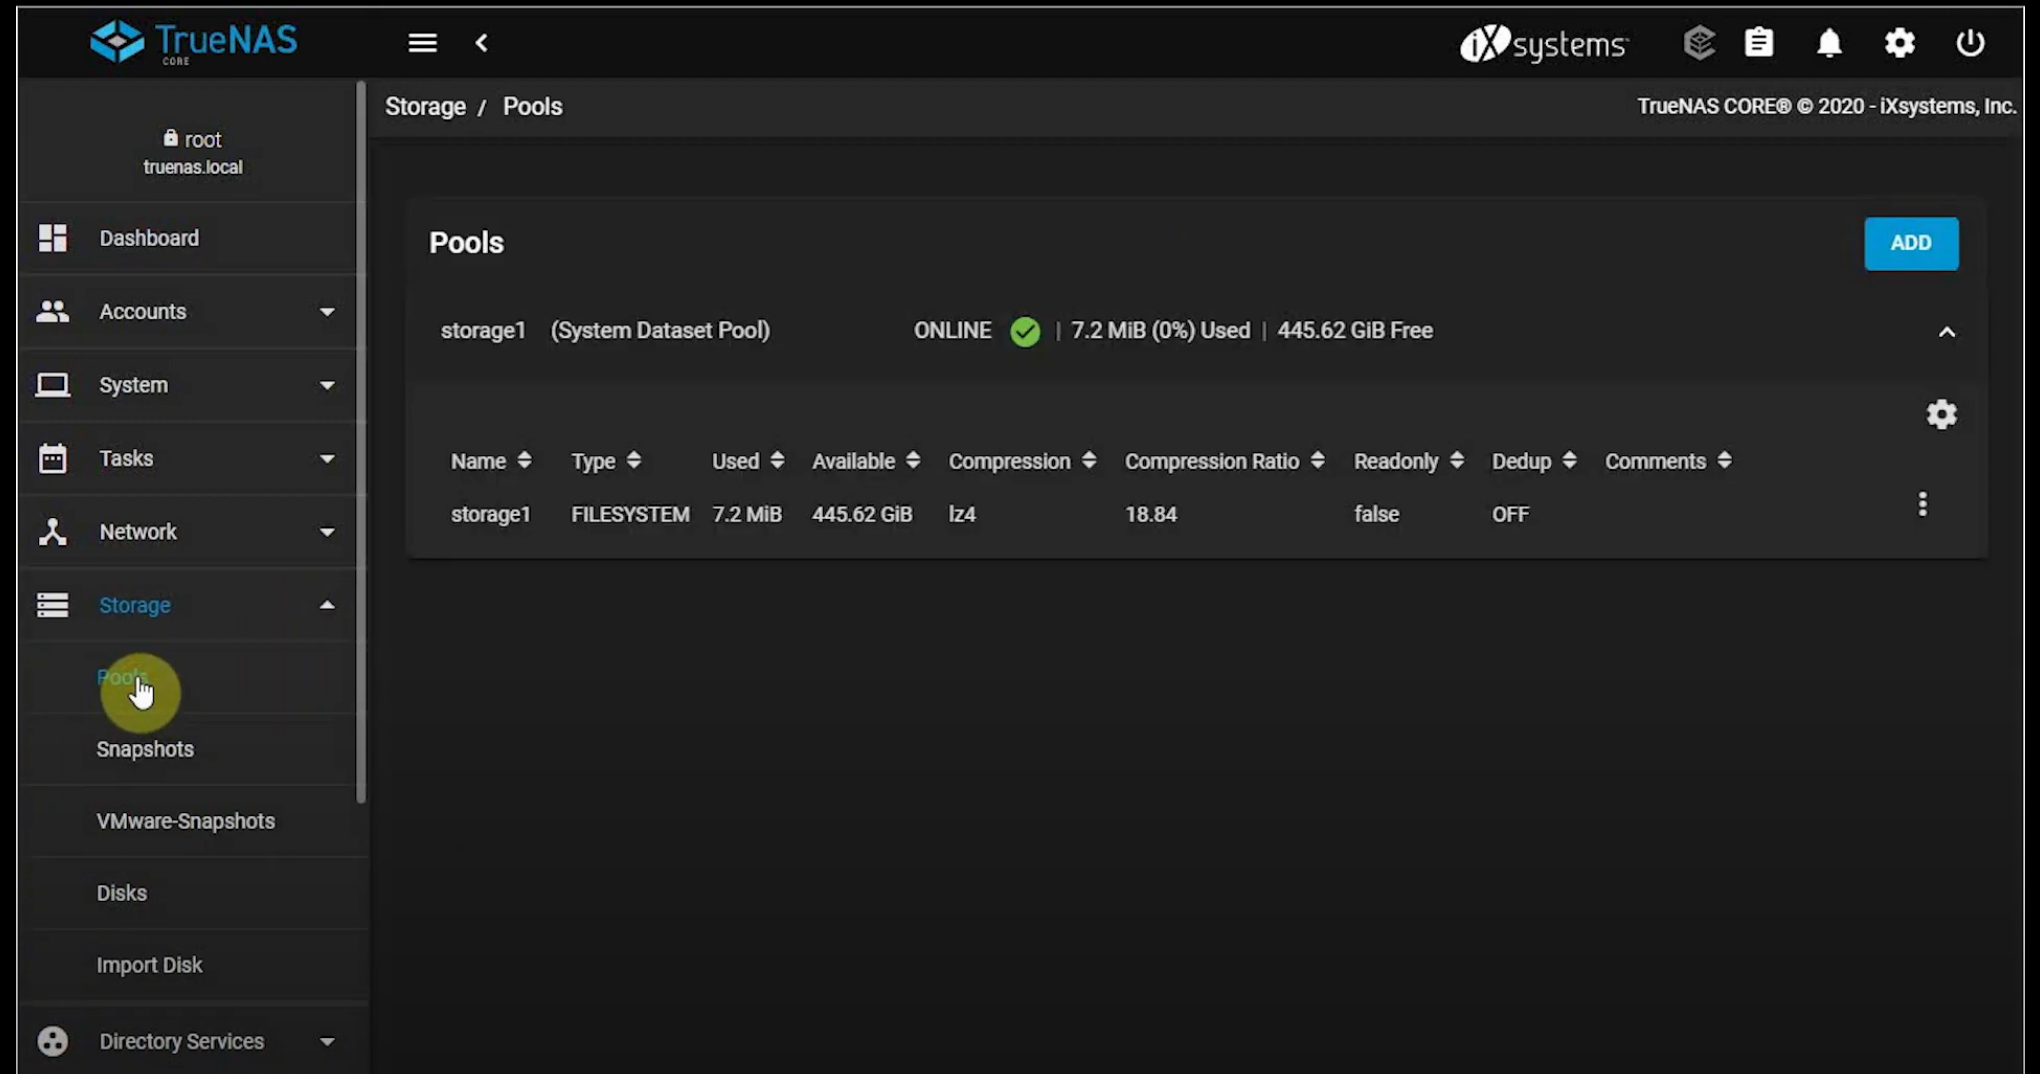Open alerts bell notifications
This screenshot has width=2040, height=1074.
click(1829, 43)
